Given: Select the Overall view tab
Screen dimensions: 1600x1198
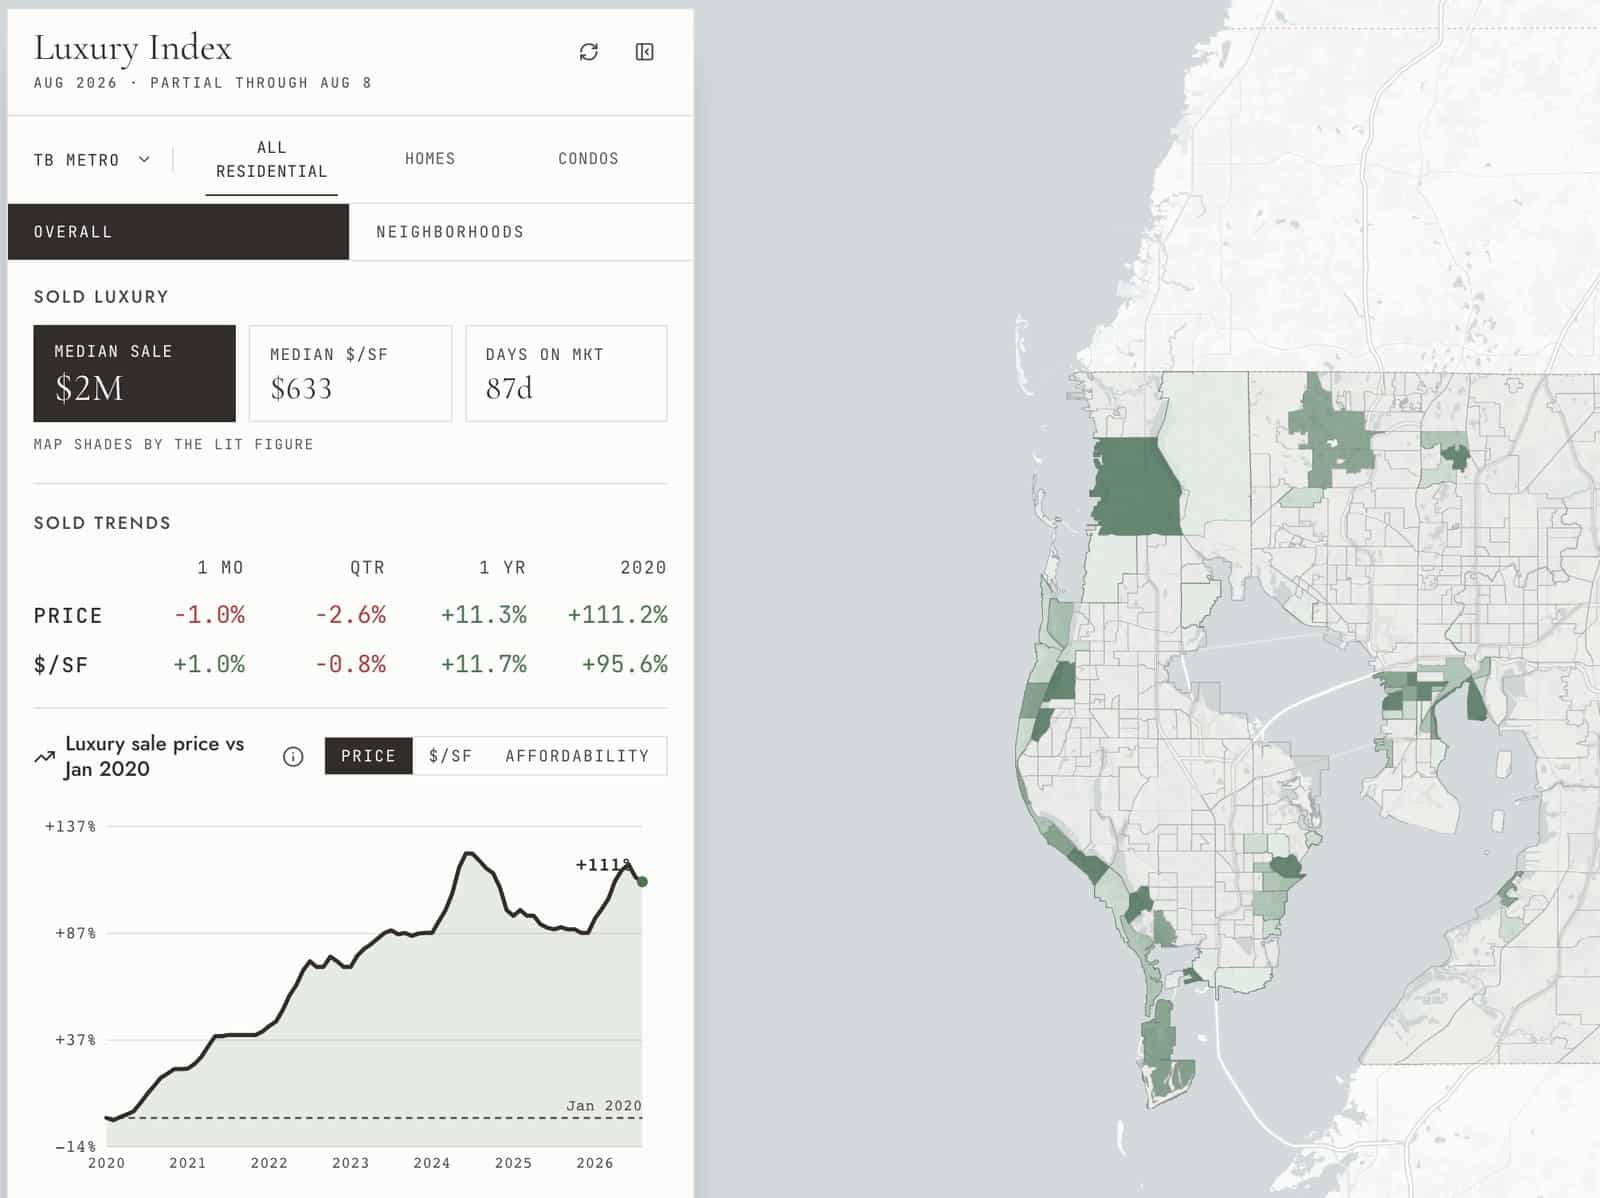Looking at the screenshot, I should pos(178,232).
